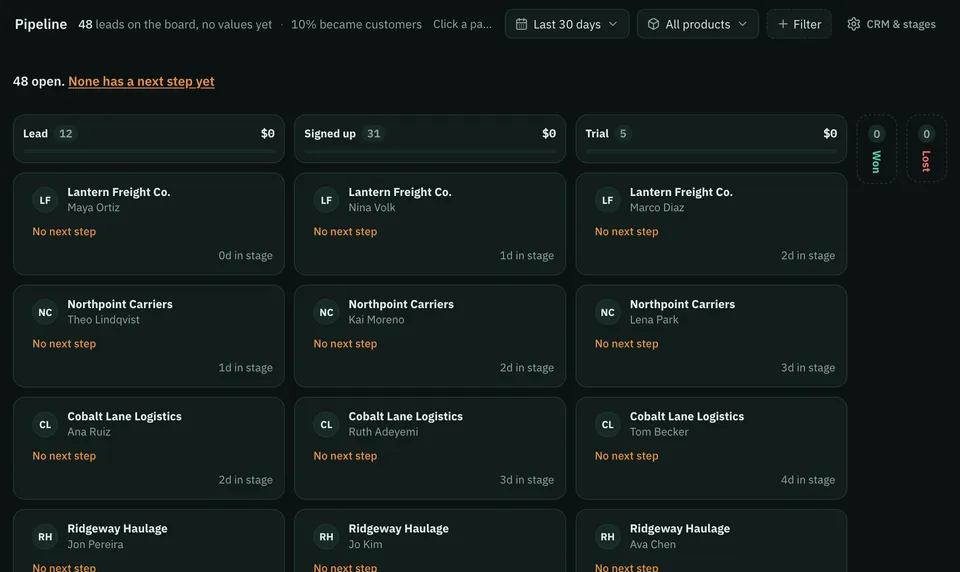Click the Lead column progress bar
Screen dimensions: 960x572
click(149, 151)
